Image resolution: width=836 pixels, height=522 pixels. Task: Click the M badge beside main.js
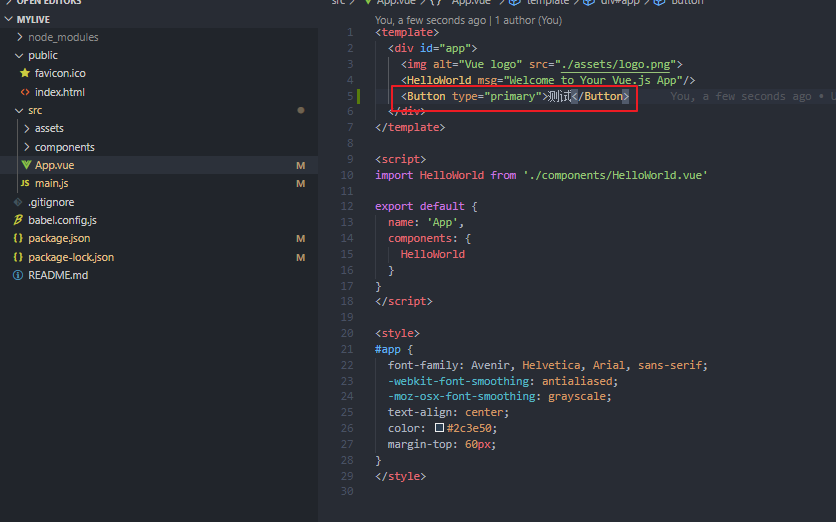(301, 183)
